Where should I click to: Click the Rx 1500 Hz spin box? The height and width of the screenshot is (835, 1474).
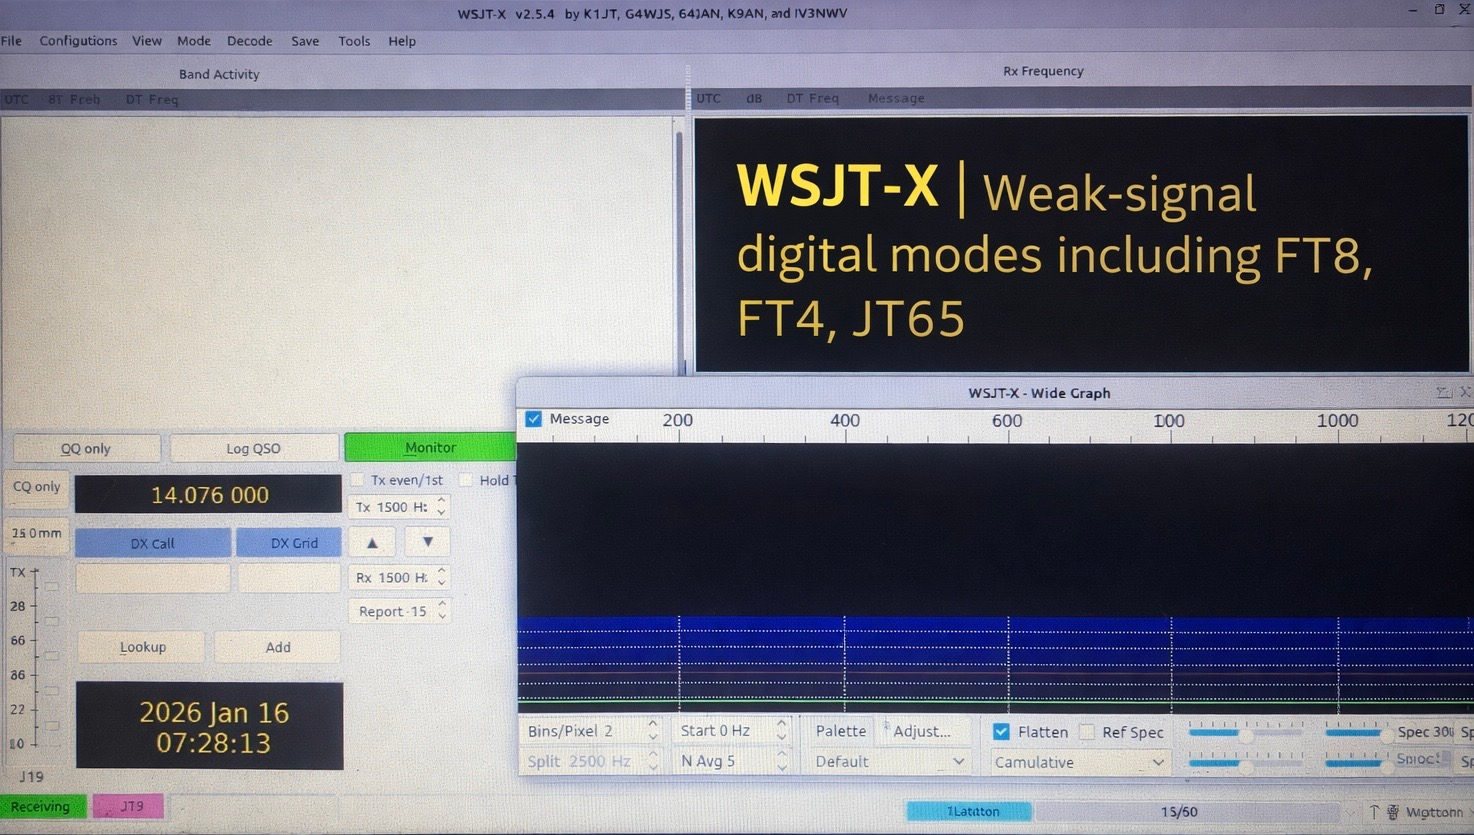(398, 577)
